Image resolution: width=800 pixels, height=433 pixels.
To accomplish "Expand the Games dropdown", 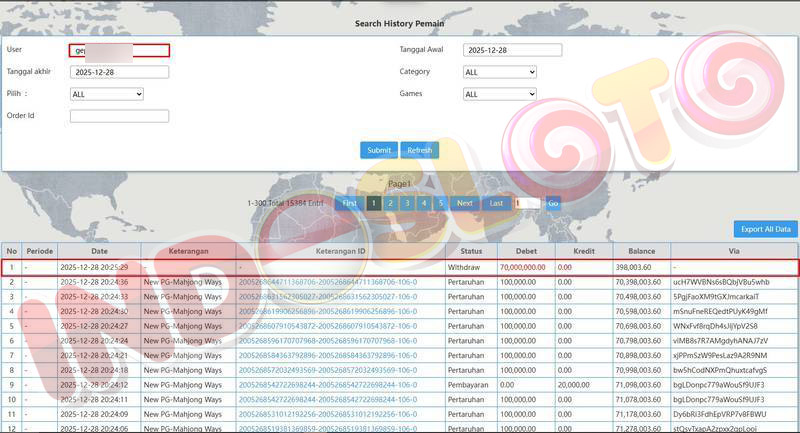I will [x=500, y=94].
